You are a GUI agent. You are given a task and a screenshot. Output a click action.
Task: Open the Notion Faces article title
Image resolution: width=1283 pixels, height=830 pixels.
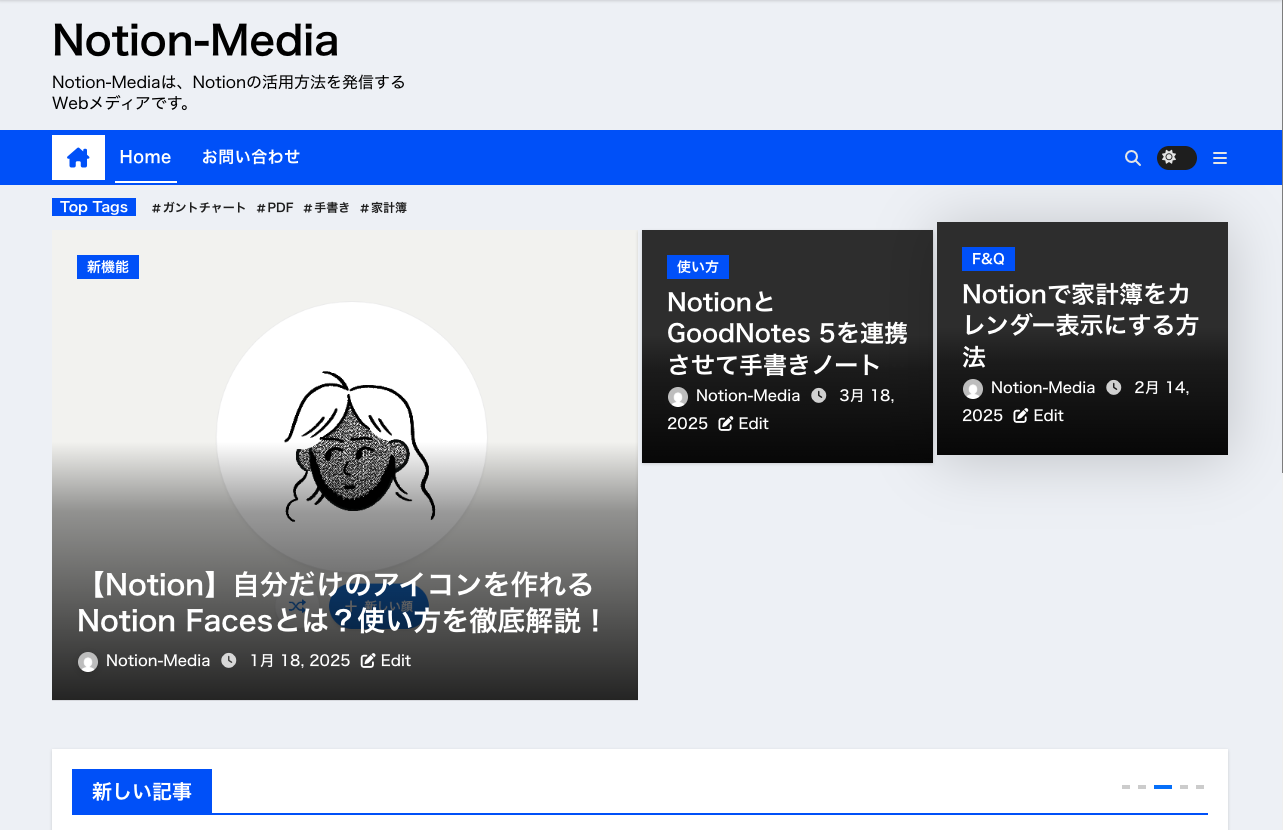click(x=341, y=602)
